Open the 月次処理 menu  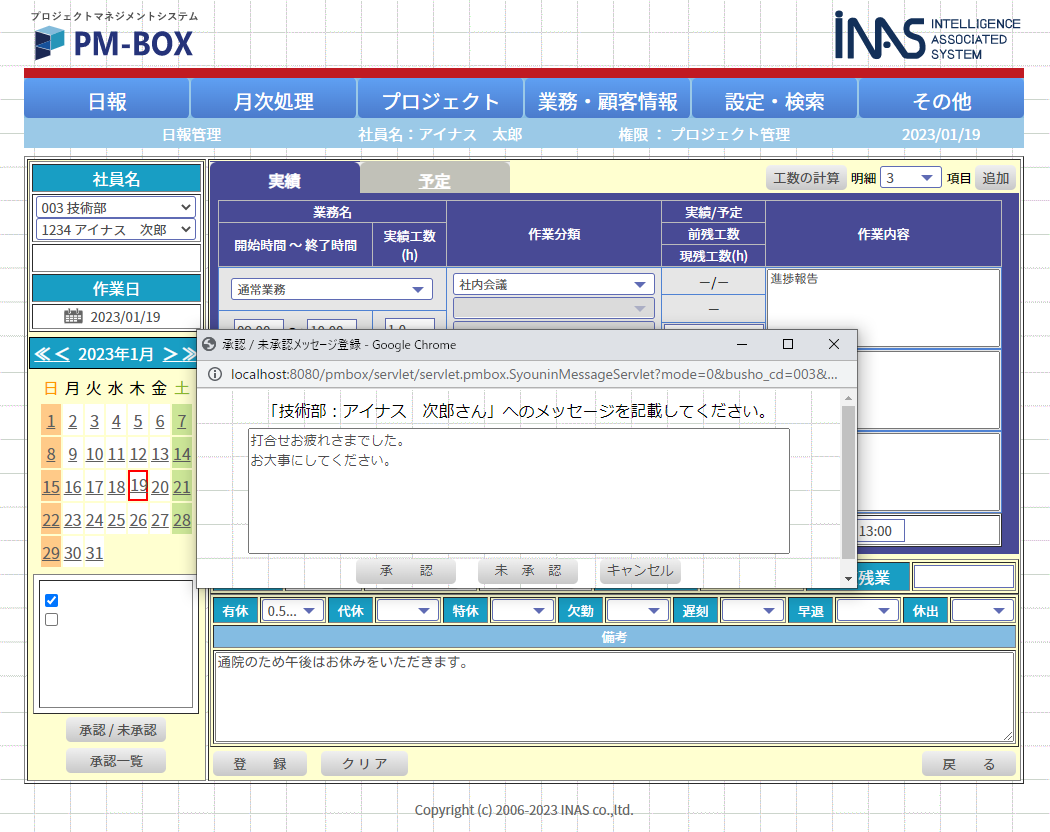tap(273, 101)
